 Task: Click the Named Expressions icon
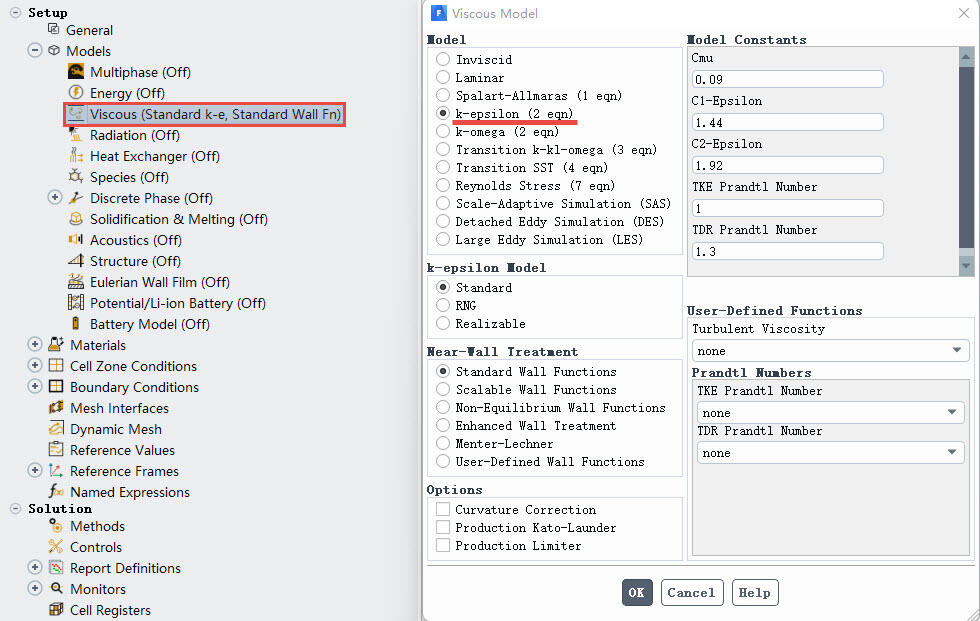(56, 492)
